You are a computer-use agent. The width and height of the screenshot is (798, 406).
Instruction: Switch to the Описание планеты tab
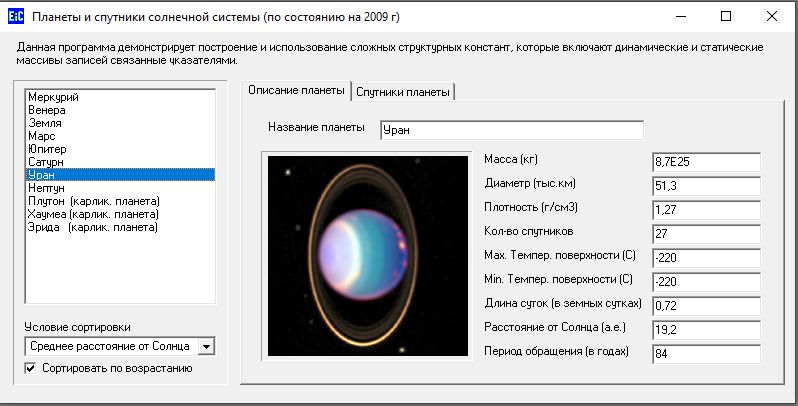point(296,91)
